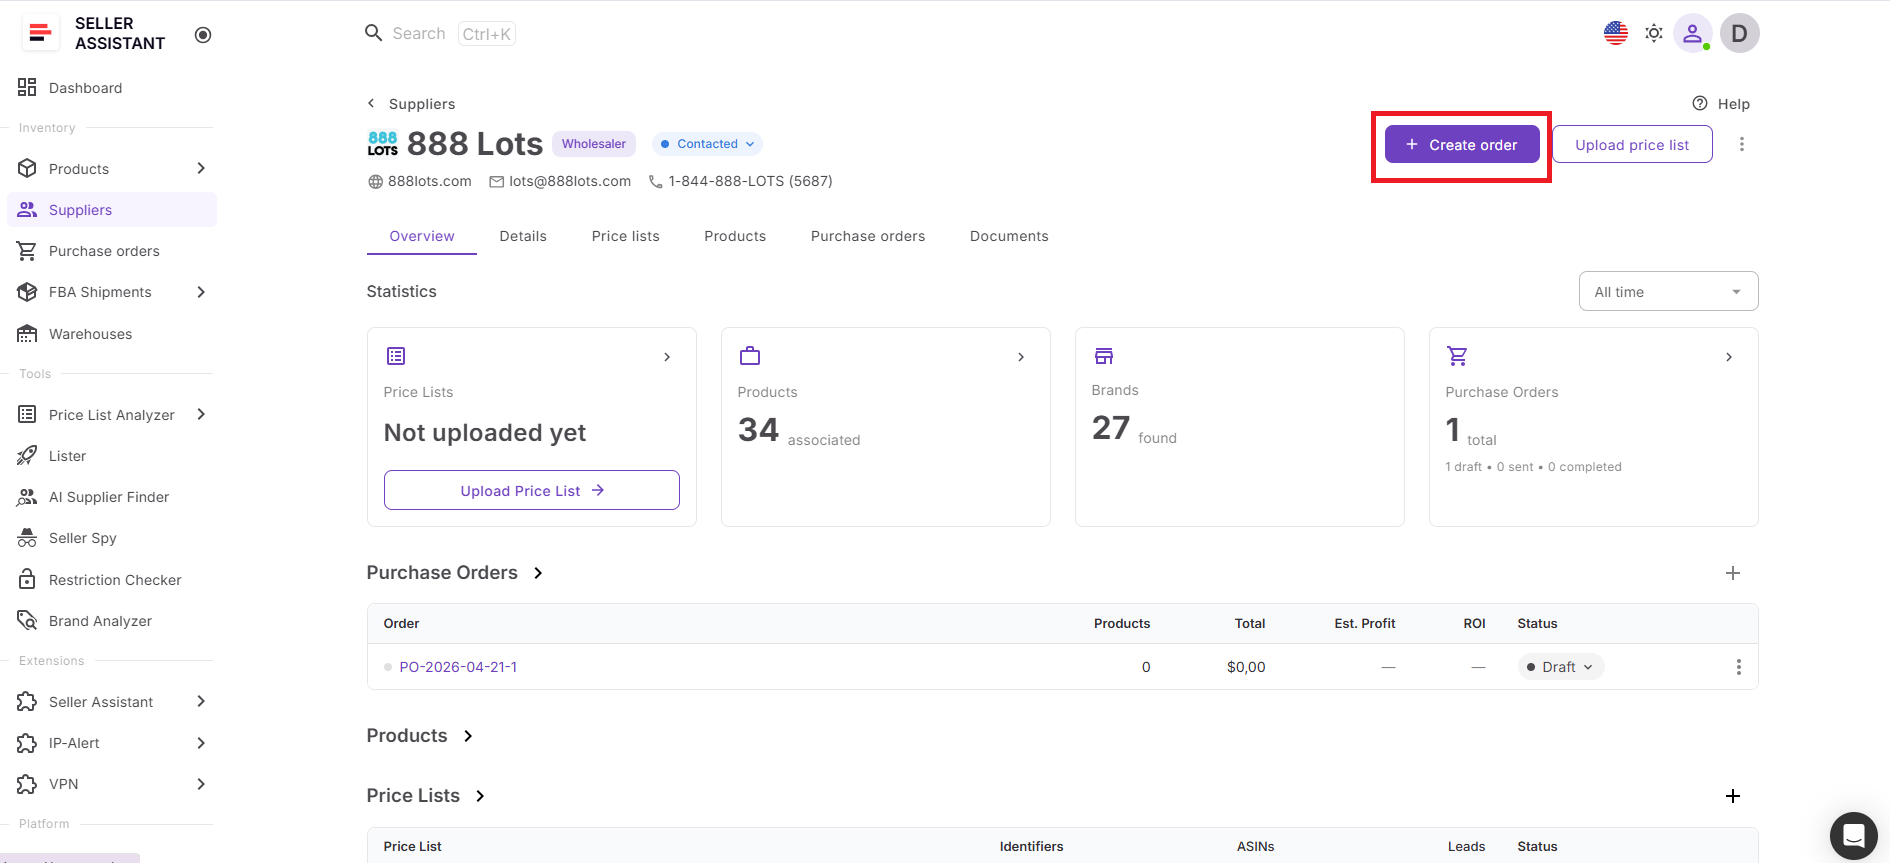Image resolution: width=1890 pixels, height=863 pixels.
Task: Expand the FBA Shipments submenu
Action: (x=201, y=292)
